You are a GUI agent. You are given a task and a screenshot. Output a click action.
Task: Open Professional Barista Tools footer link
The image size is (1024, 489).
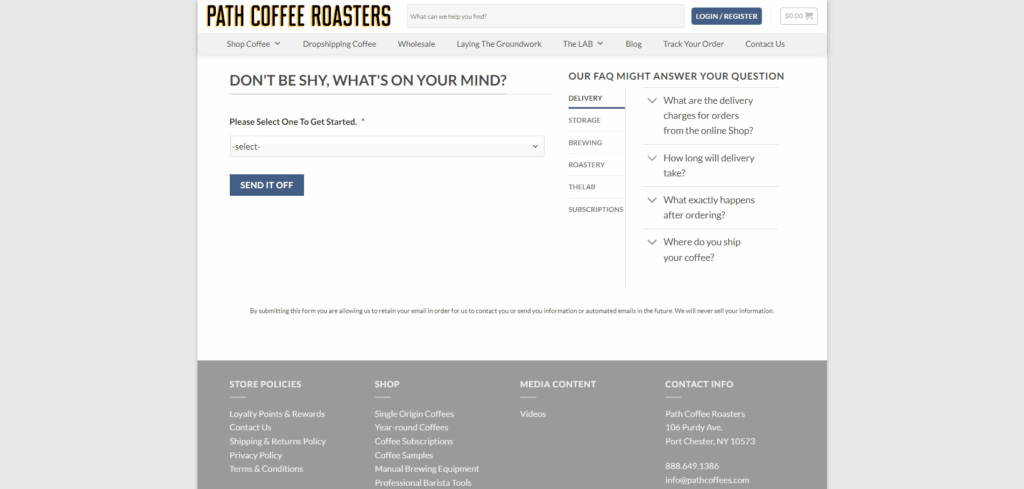coord(423,482)
